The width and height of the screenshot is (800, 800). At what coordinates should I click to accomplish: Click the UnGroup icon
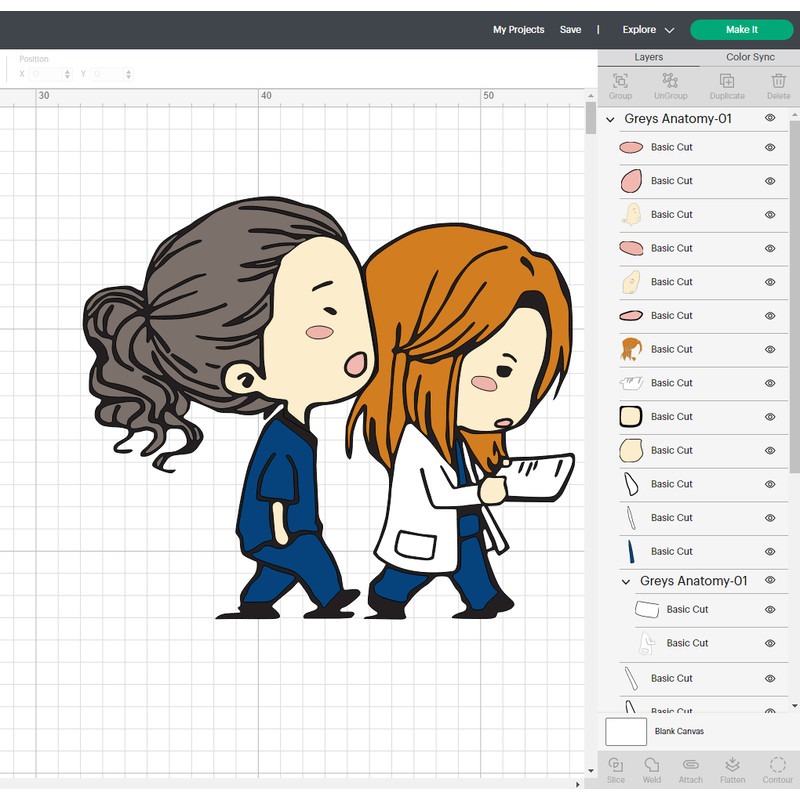pos(670,82)
